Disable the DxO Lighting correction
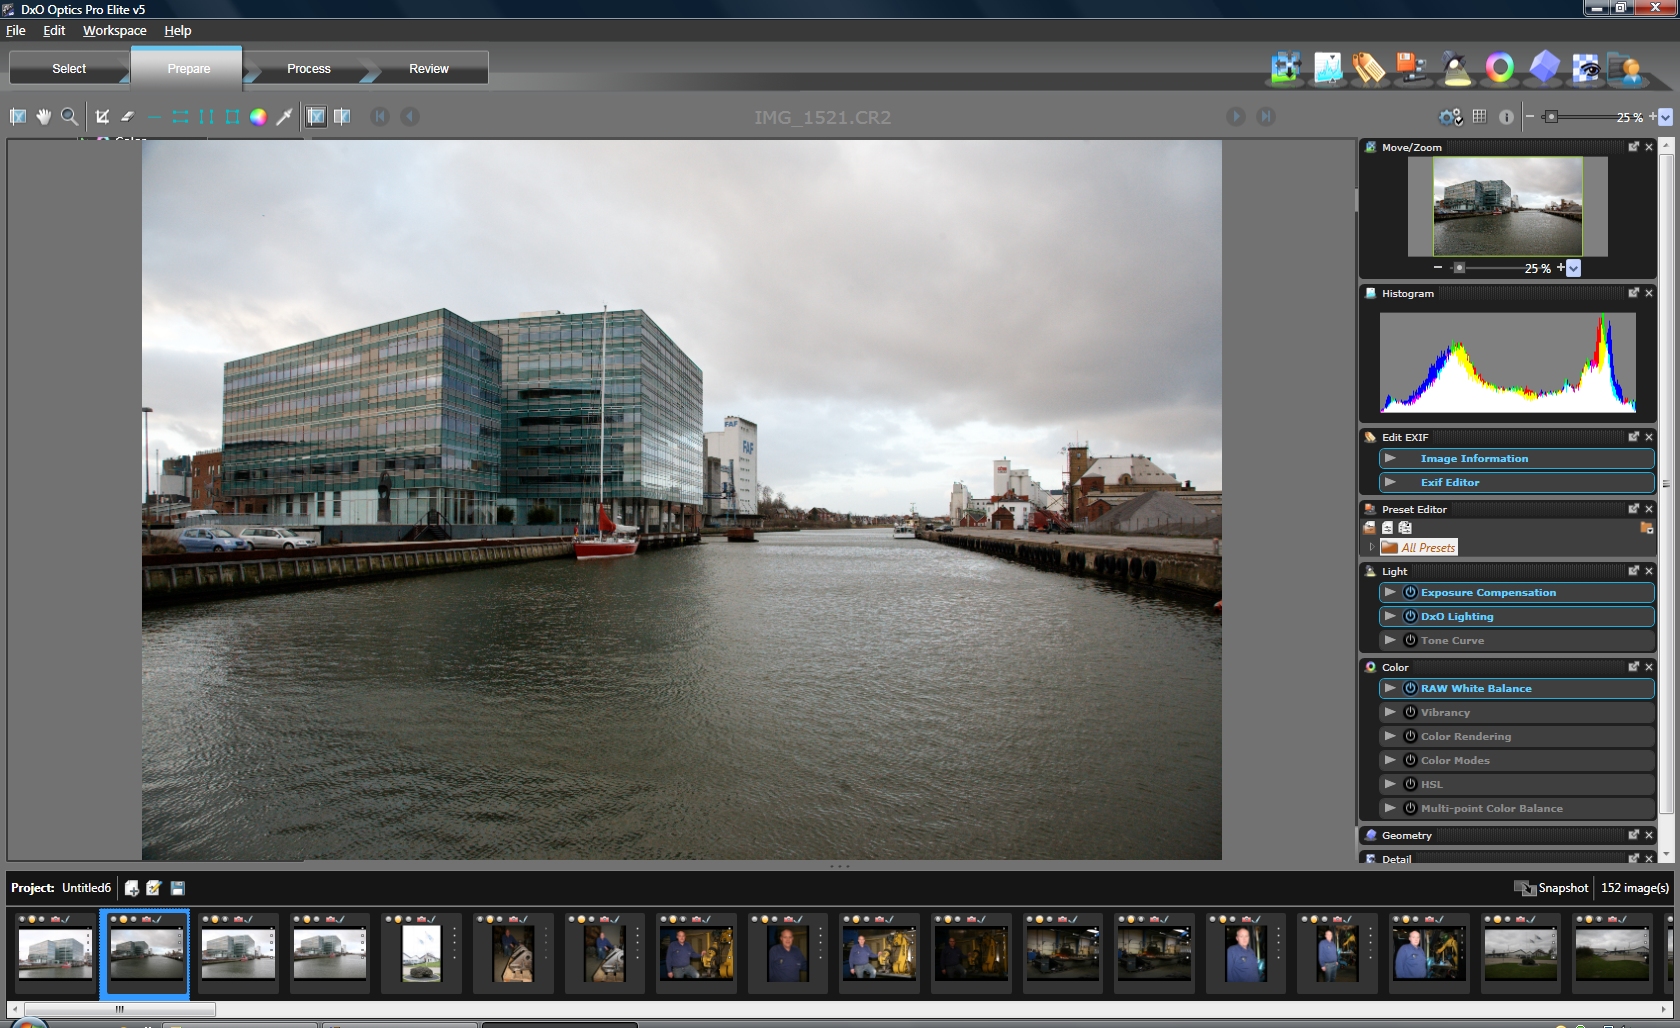Image resolution: width=1680 pixels, height=1028 pixels. [1410, 616]
